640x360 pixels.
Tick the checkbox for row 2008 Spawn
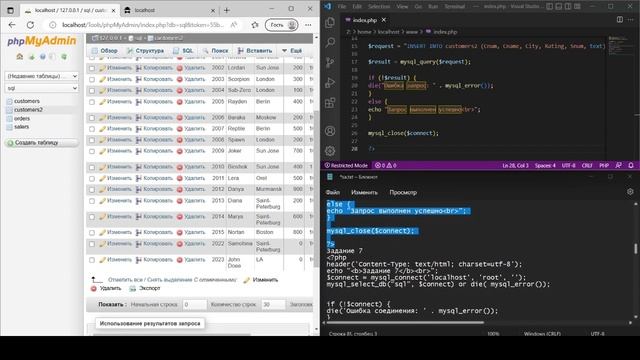click(x=92, y=140)
